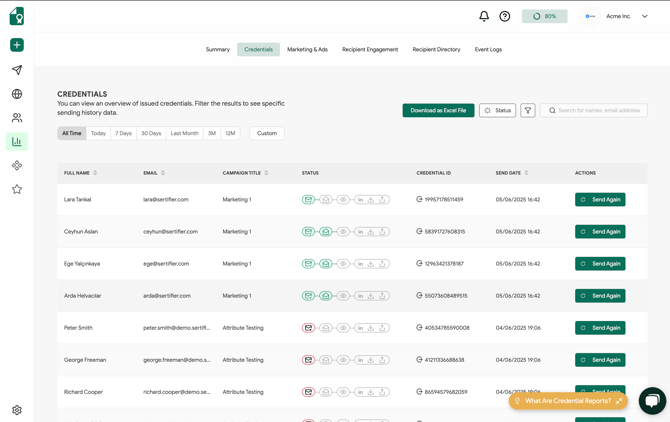The height and width of the screenshot is (422, 670).
Task: Click the star icon in left sidebar
Action: pos(17,189)
